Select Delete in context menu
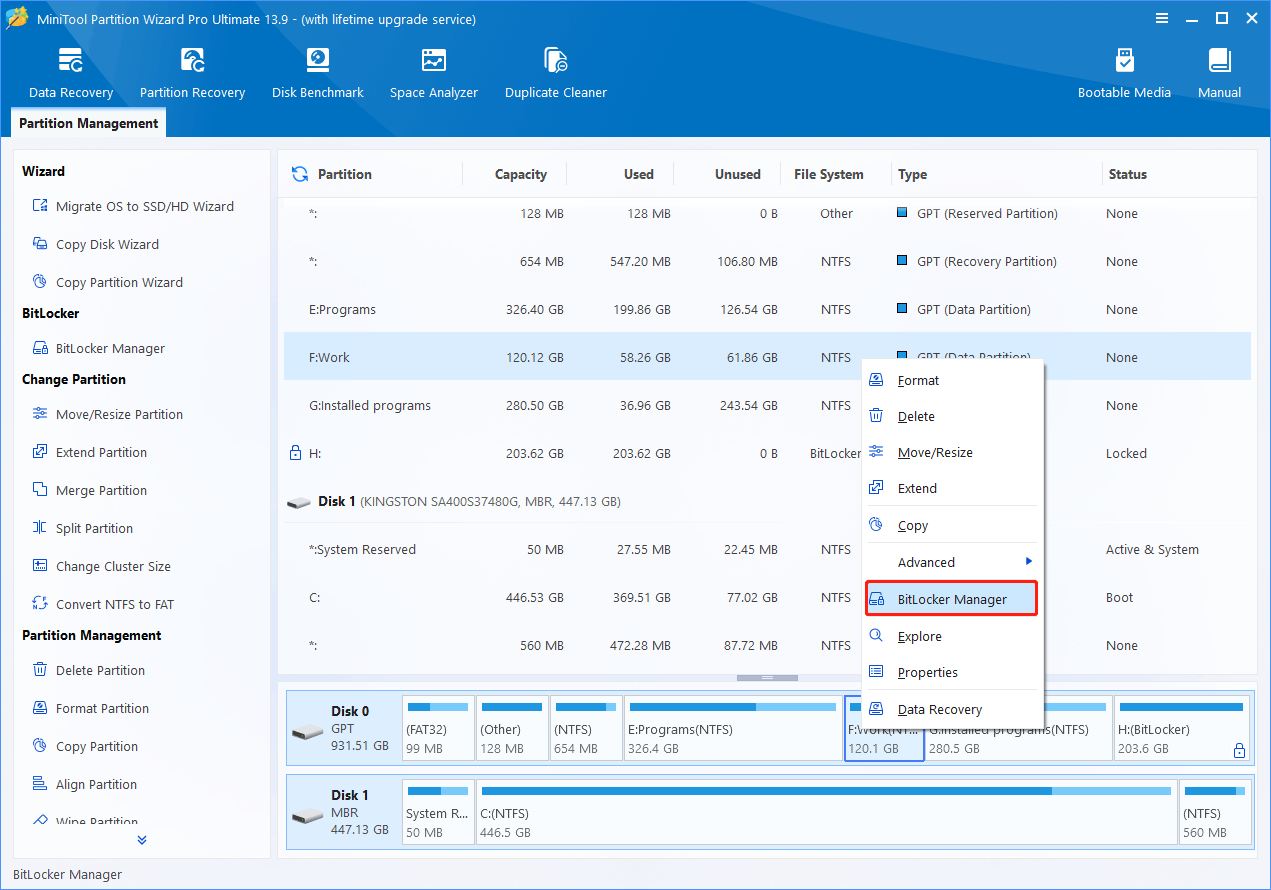This screenshot has width=1271, height=890. click(953, 416)
